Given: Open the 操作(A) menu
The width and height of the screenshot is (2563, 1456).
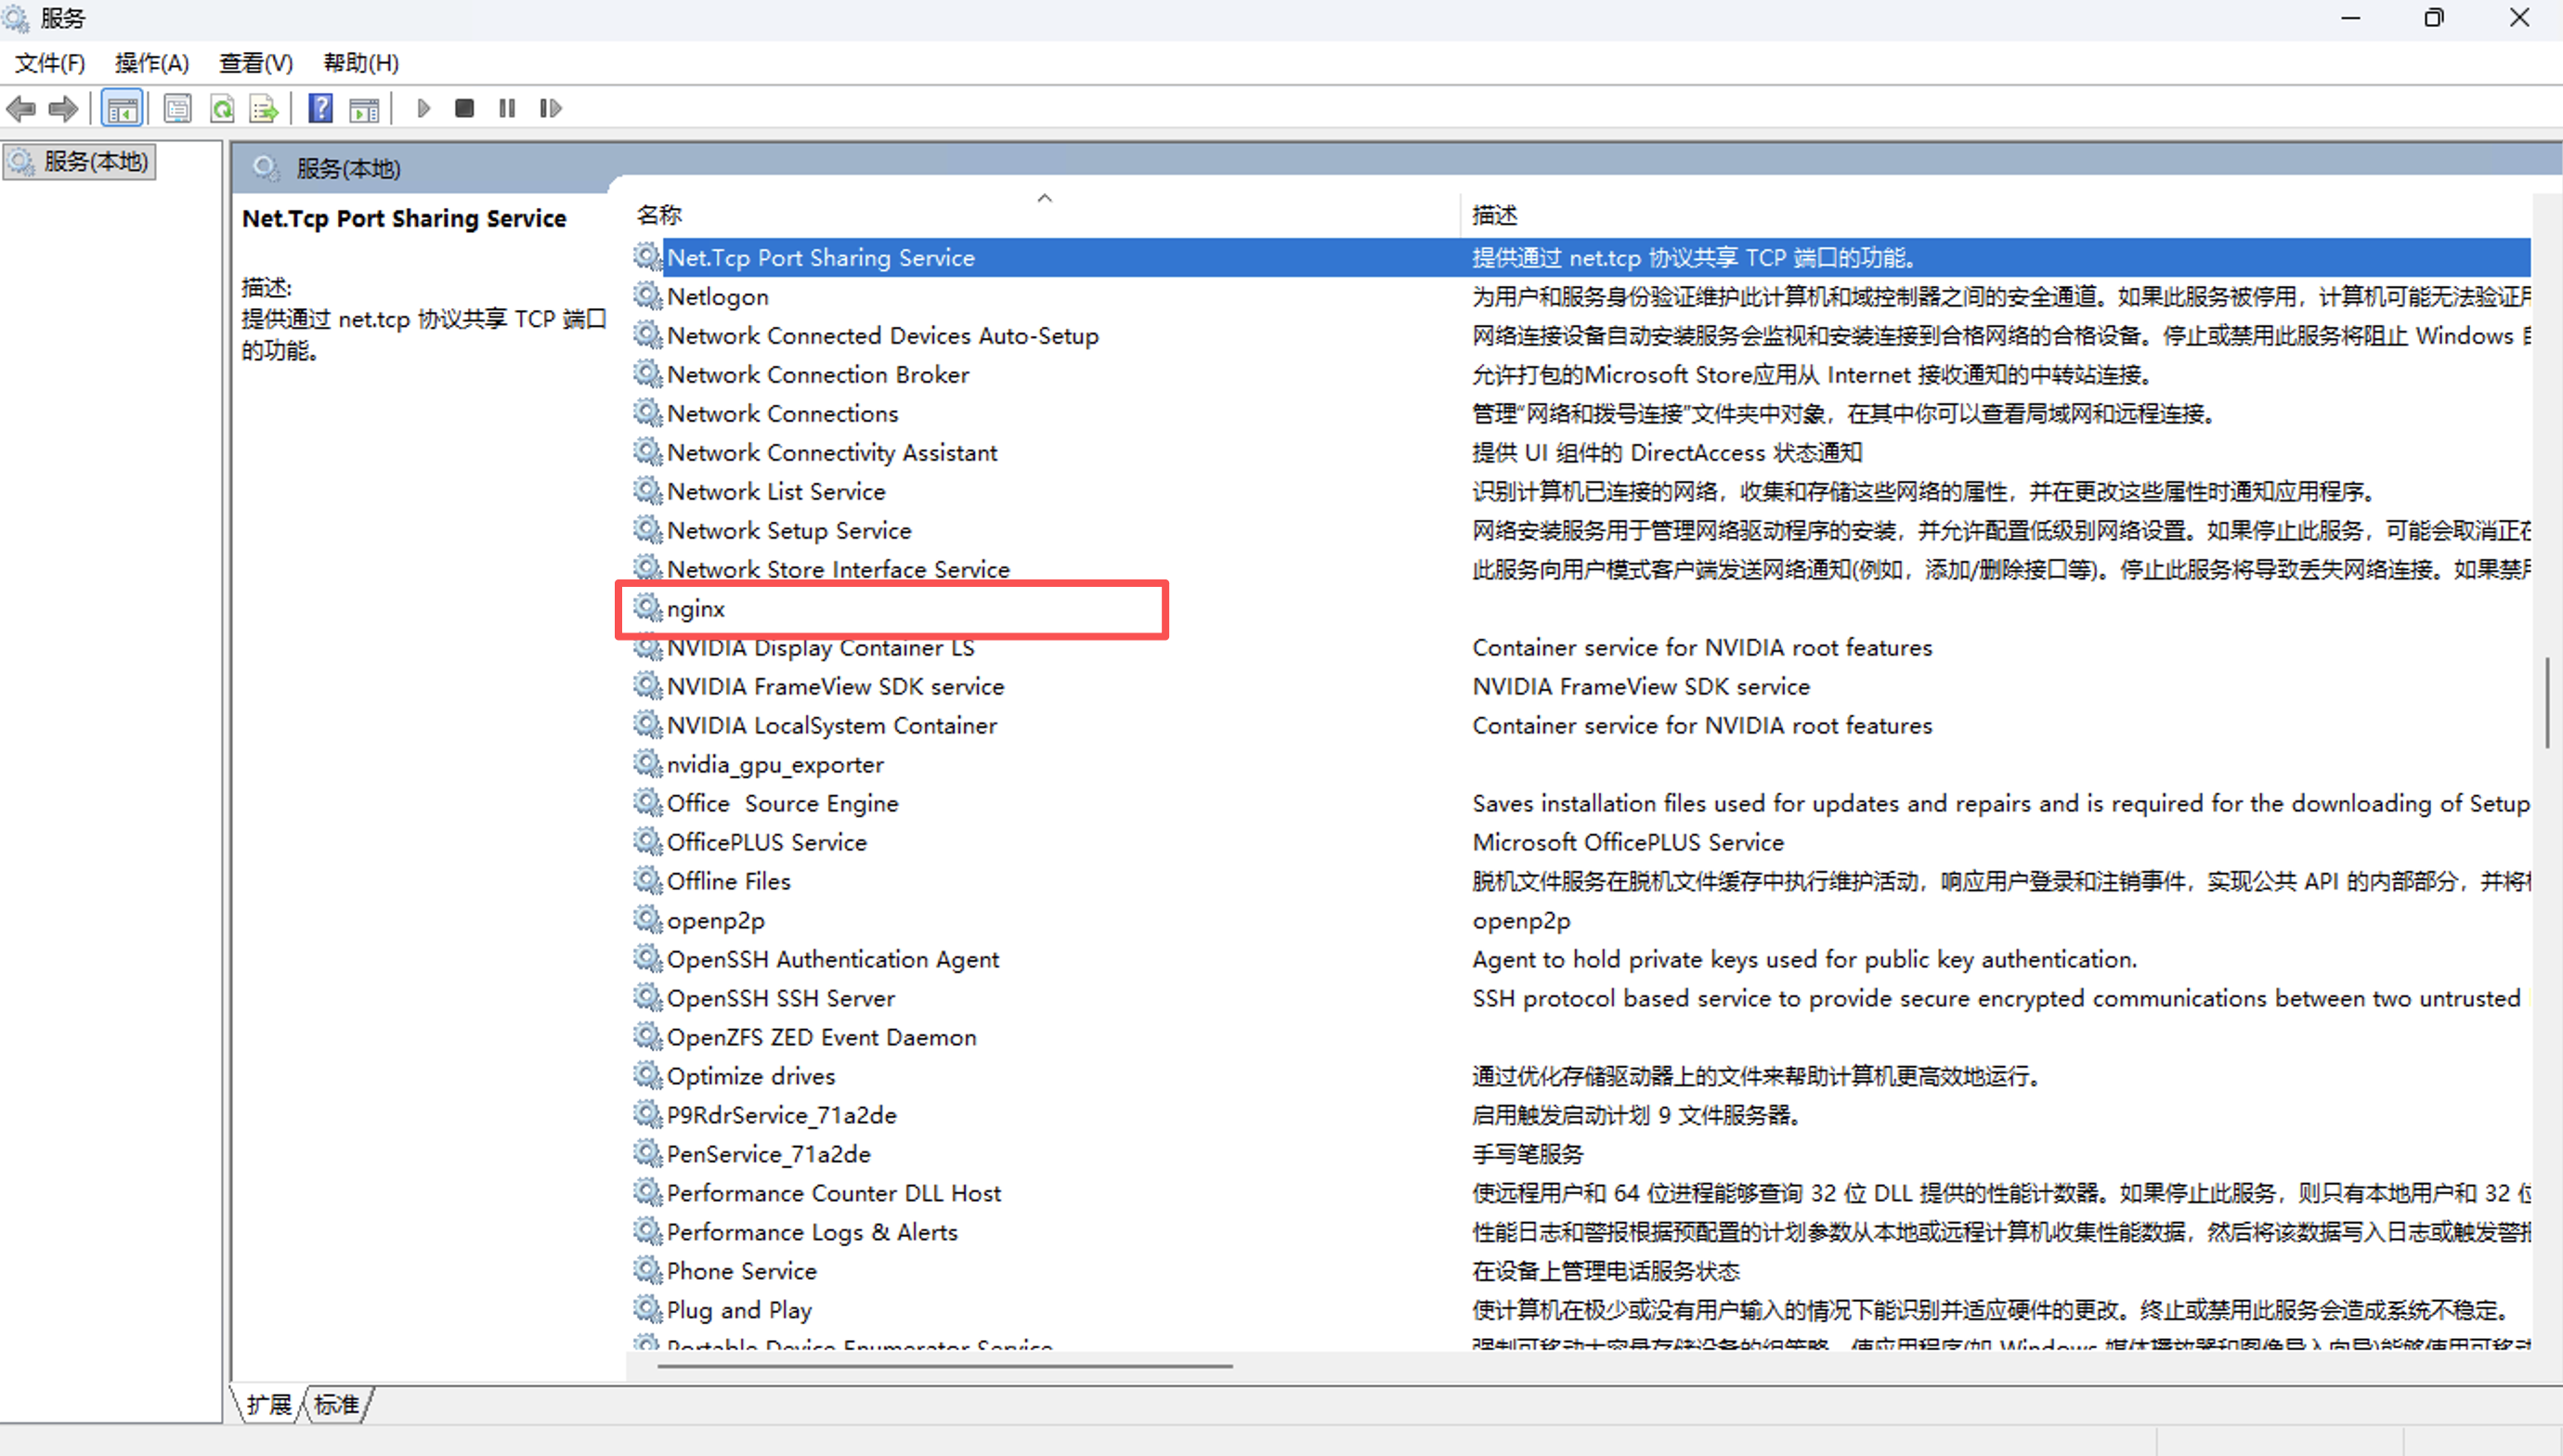Looking at the screenshot, I should 151,63.
